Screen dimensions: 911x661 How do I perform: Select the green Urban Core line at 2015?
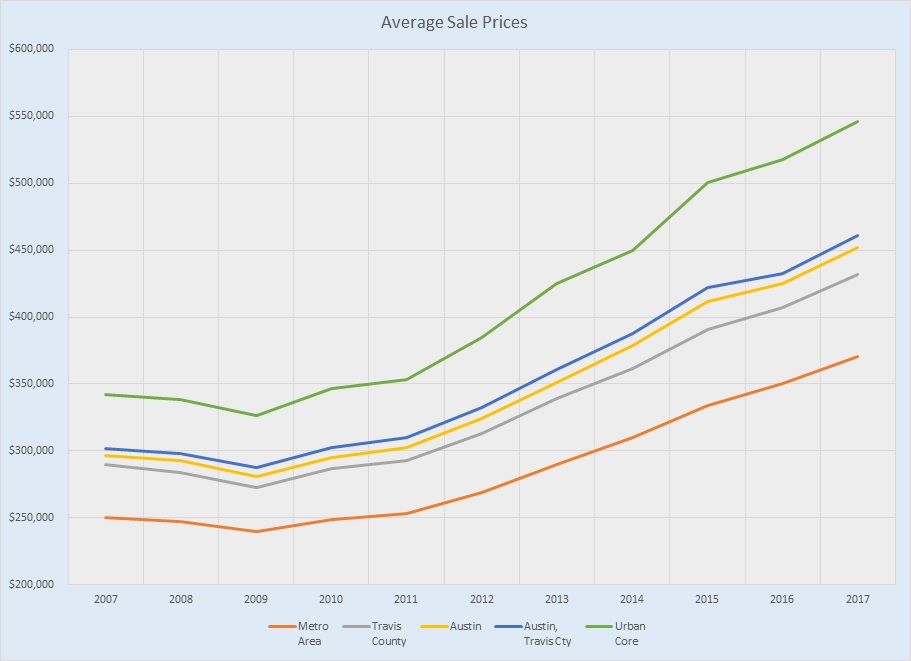[x=707, y=183]
